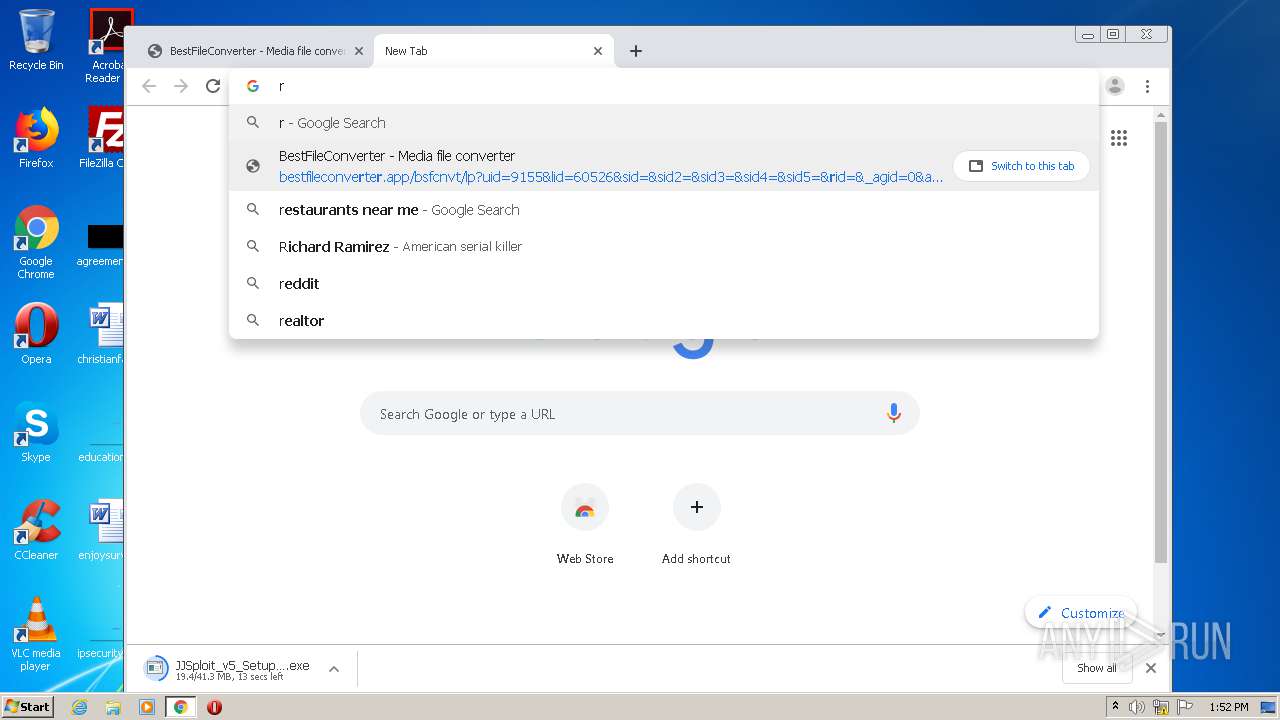Image resolution: width=1280 pixels, height=720 pixels.
Task: Click the Opera taskbar icon
Action: click(214, 707)
